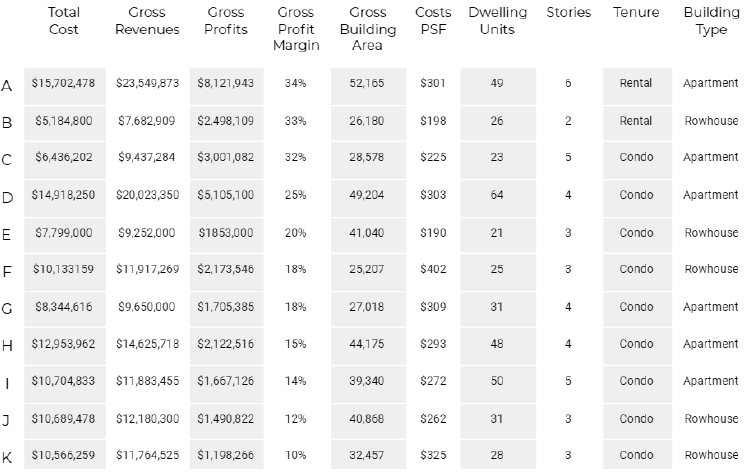Select row label A
Screen dimensions: 744x472
click(x=8, y=85)
